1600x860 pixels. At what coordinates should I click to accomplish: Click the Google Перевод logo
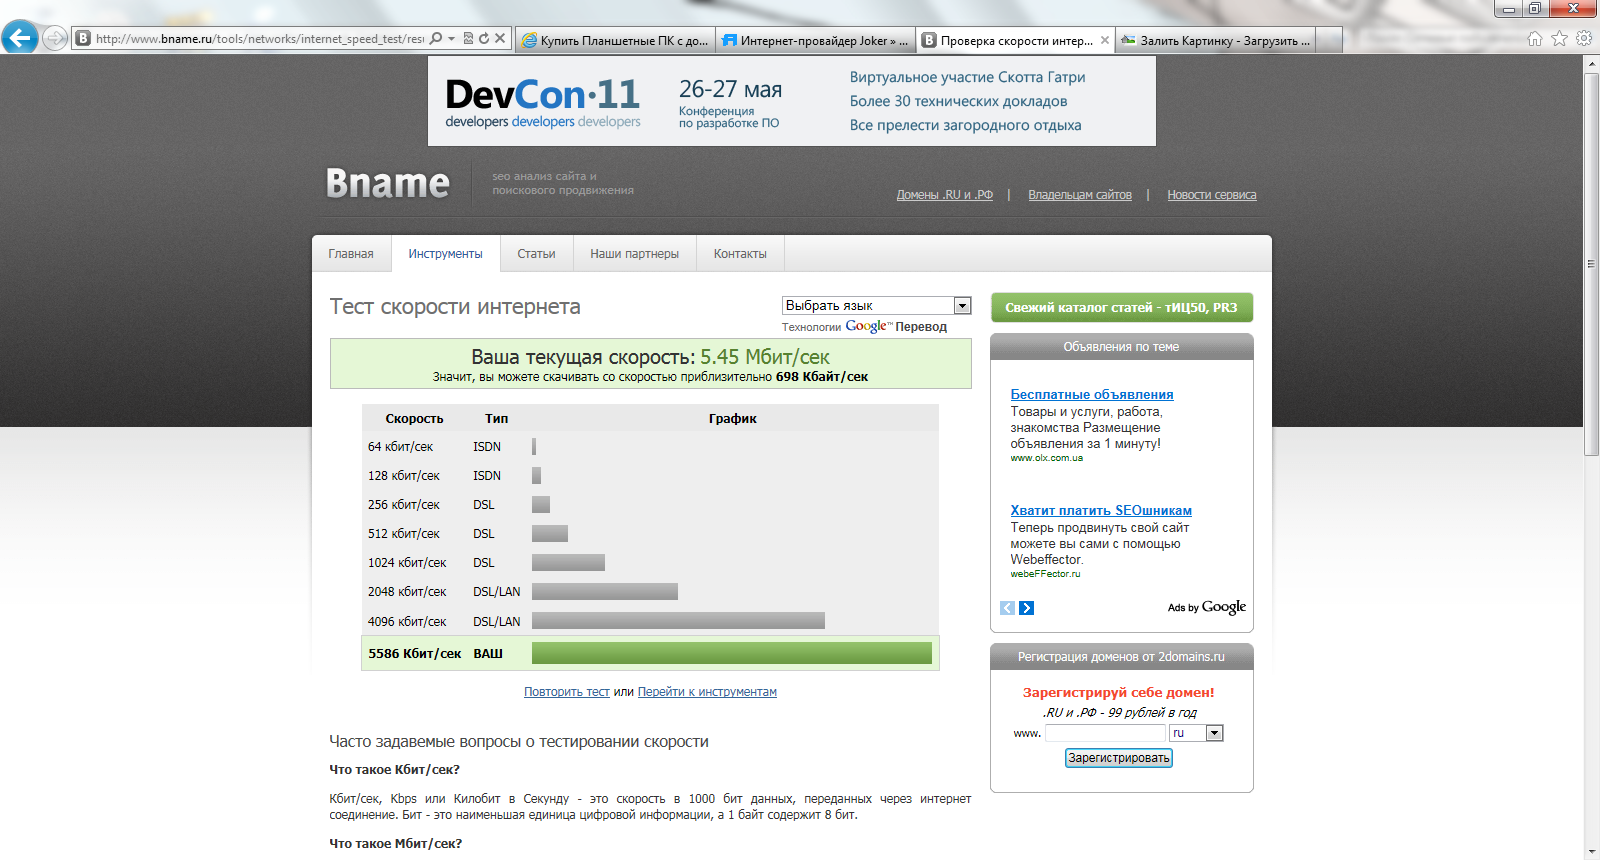pyautogui.click(x=896, y=326)
